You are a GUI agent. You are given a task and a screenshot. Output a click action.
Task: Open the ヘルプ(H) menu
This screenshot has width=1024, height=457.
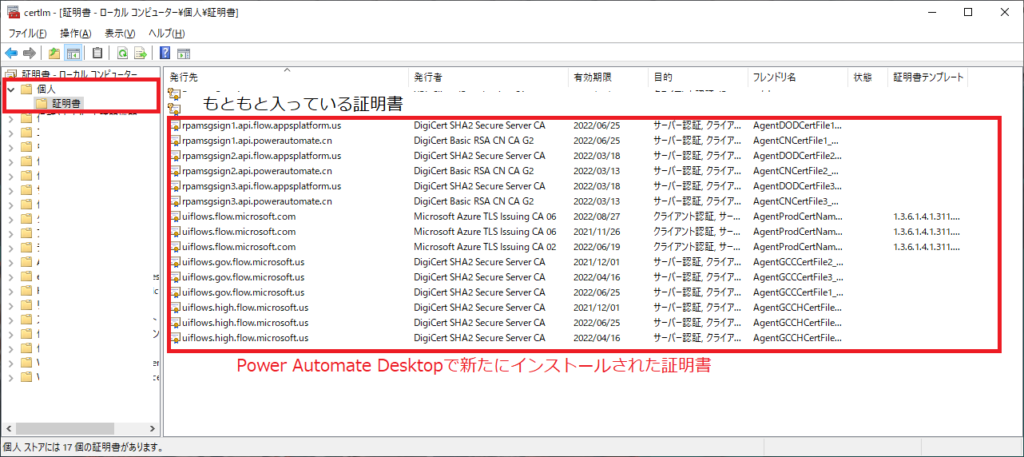click(167, 33)
